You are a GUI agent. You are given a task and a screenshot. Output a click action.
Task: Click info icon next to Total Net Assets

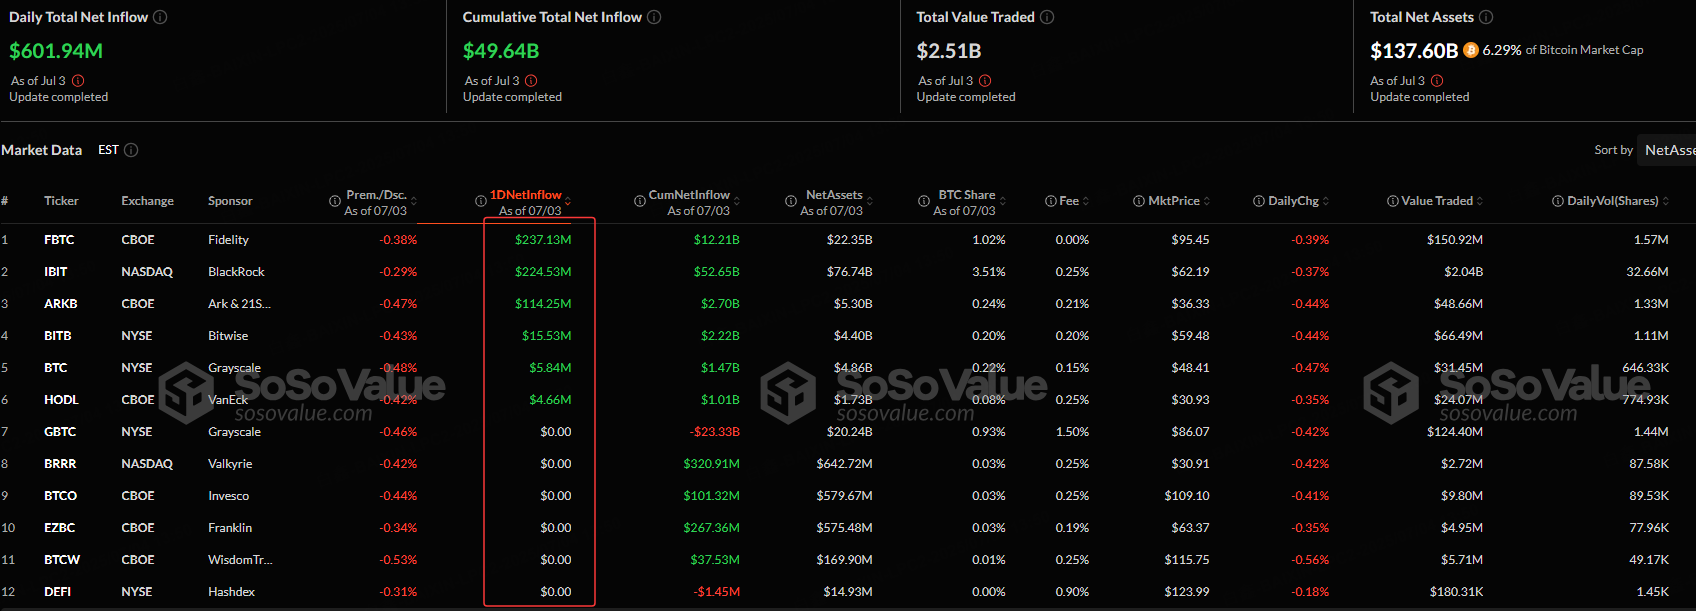tap(1486, 17)
